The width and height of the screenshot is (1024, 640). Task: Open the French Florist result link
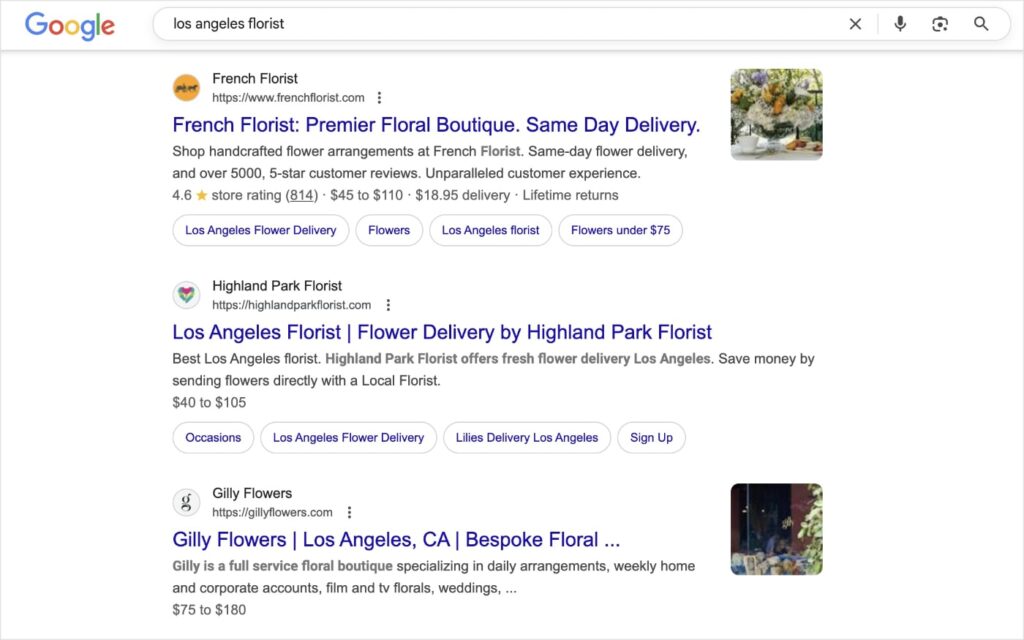[x=437, y=124]
